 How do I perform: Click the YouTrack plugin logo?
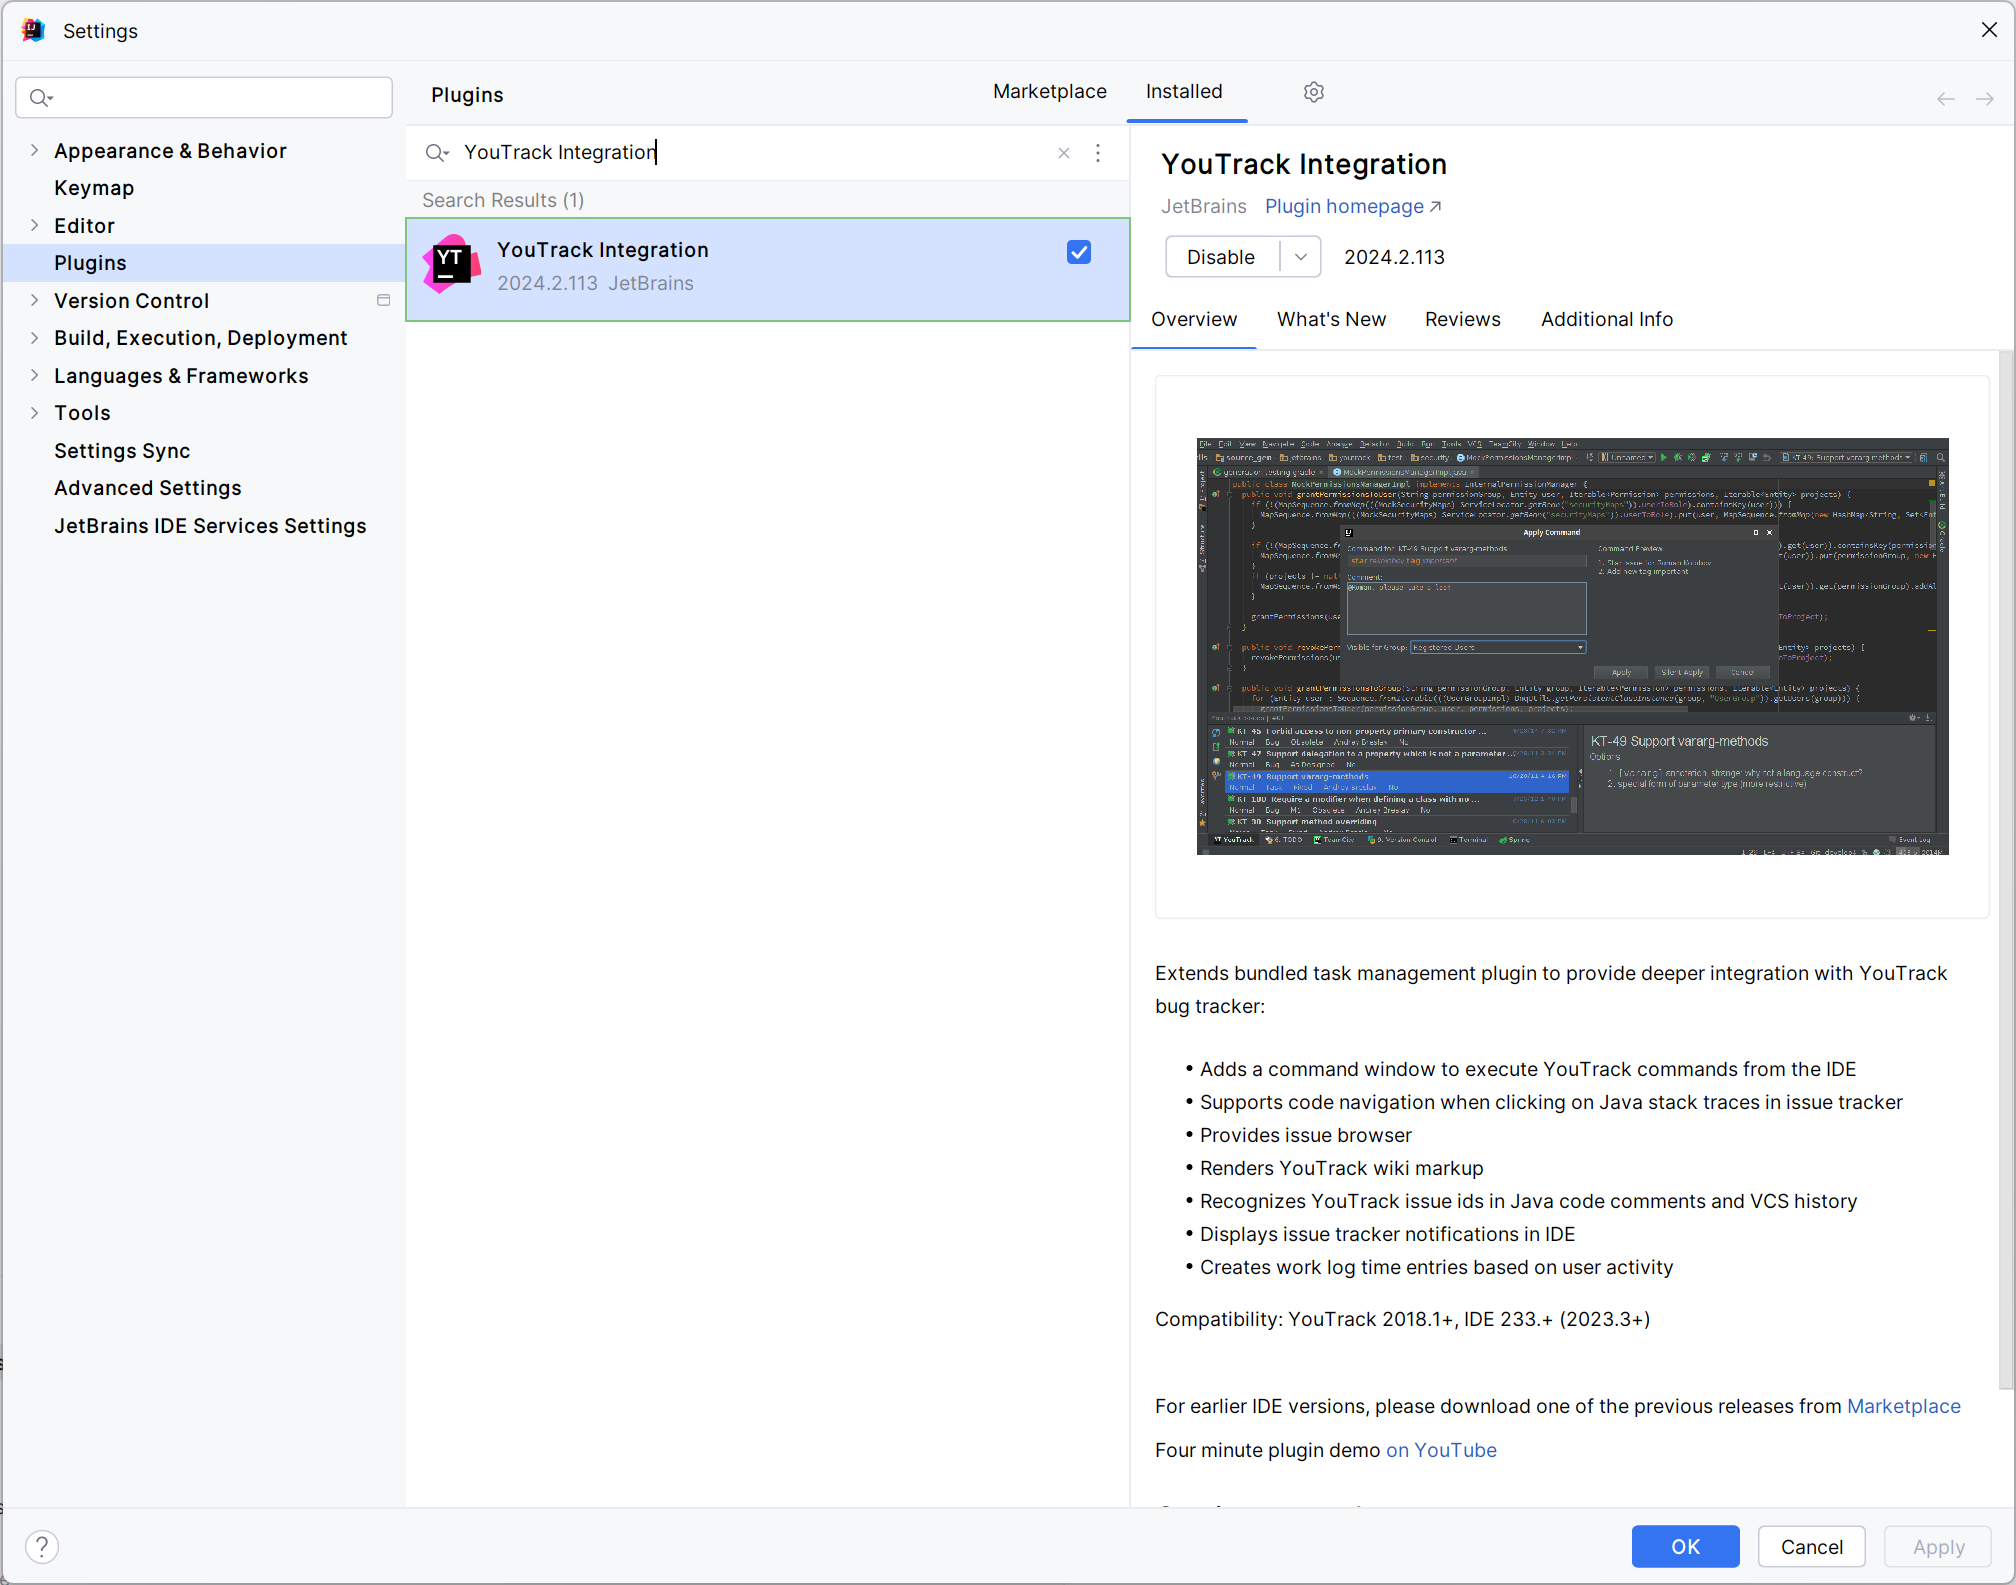(x=451, y=264)
